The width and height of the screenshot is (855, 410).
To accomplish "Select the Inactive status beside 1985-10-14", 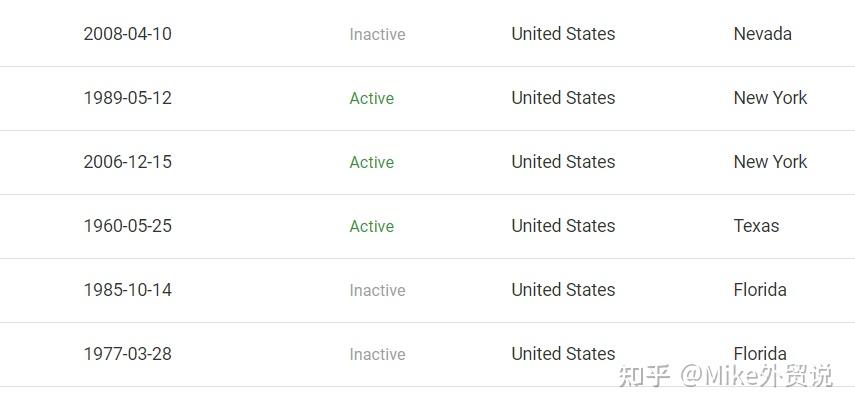I will coord(377,291).
